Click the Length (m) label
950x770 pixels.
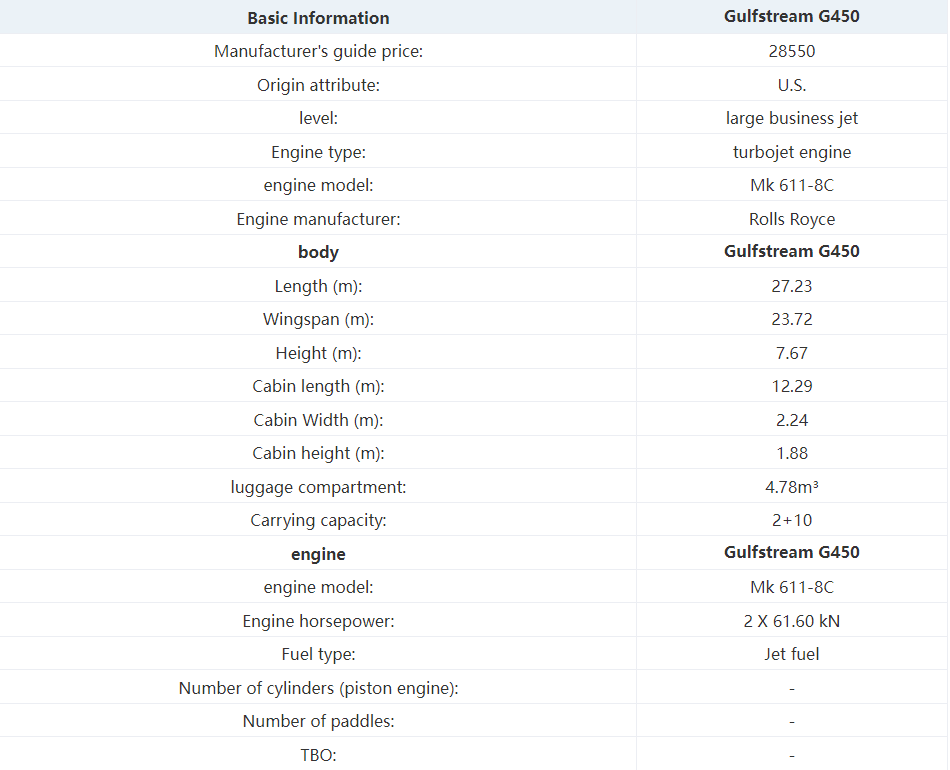[318, 286]
